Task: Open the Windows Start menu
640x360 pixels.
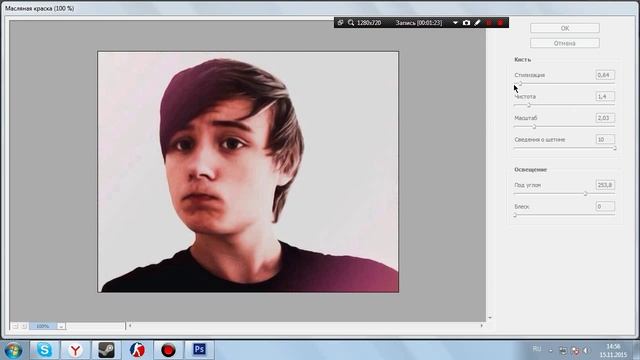Action: click(x=13, y=350)
